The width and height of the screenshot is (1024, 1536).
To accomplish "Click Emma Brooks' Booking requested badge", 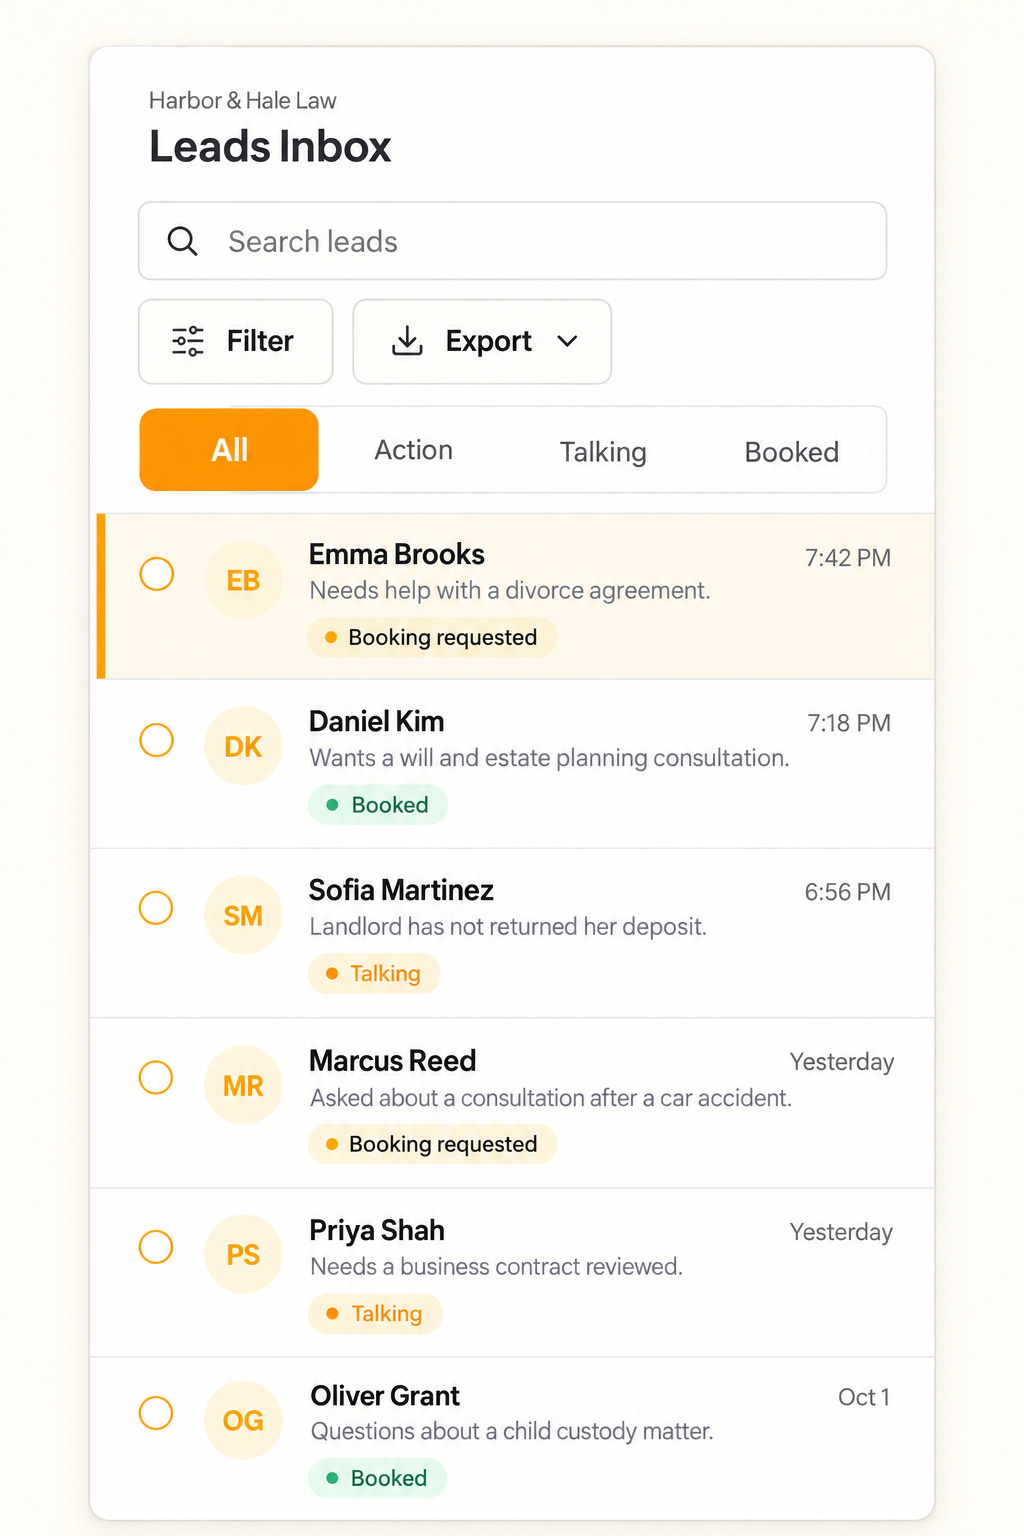I will click(432, 637).
